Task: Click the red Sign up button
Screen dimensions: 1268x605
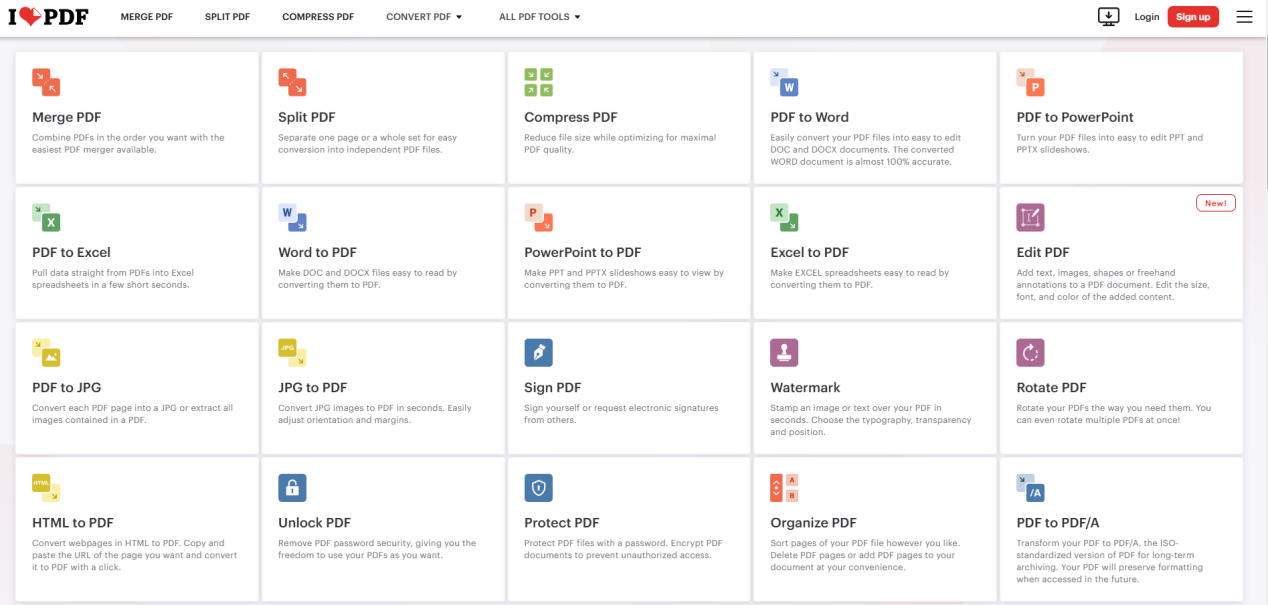Action: 1193,17
